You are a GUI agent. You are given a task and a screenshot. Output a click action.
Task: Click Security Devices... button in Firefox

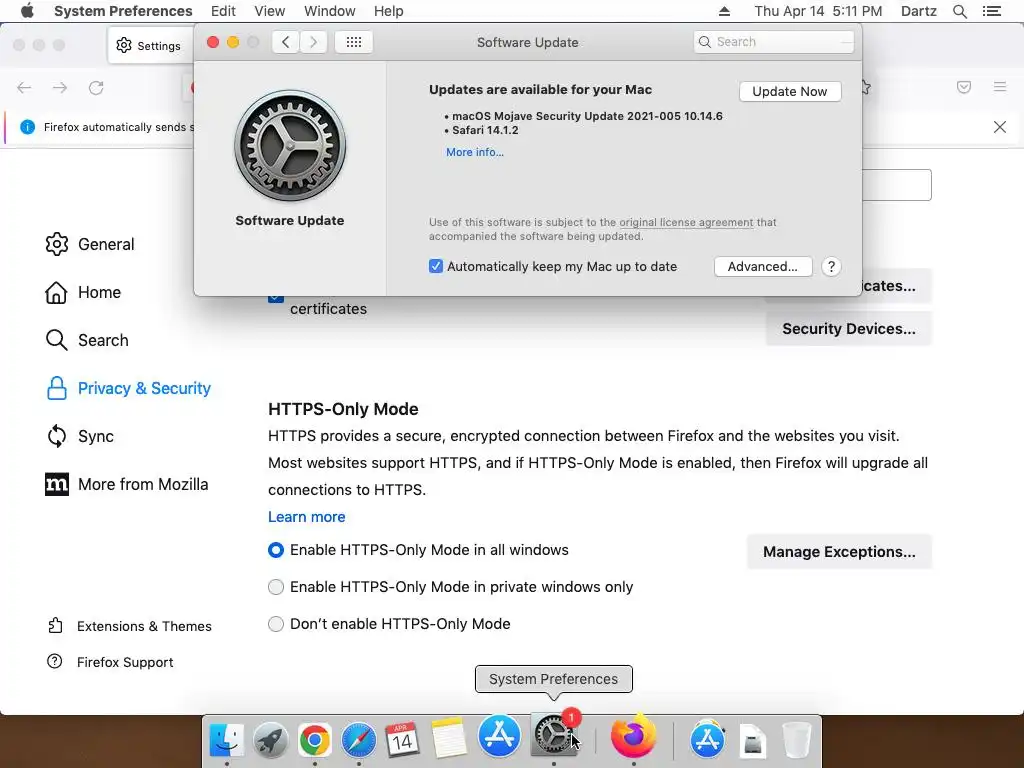click(x=848, y=328)
